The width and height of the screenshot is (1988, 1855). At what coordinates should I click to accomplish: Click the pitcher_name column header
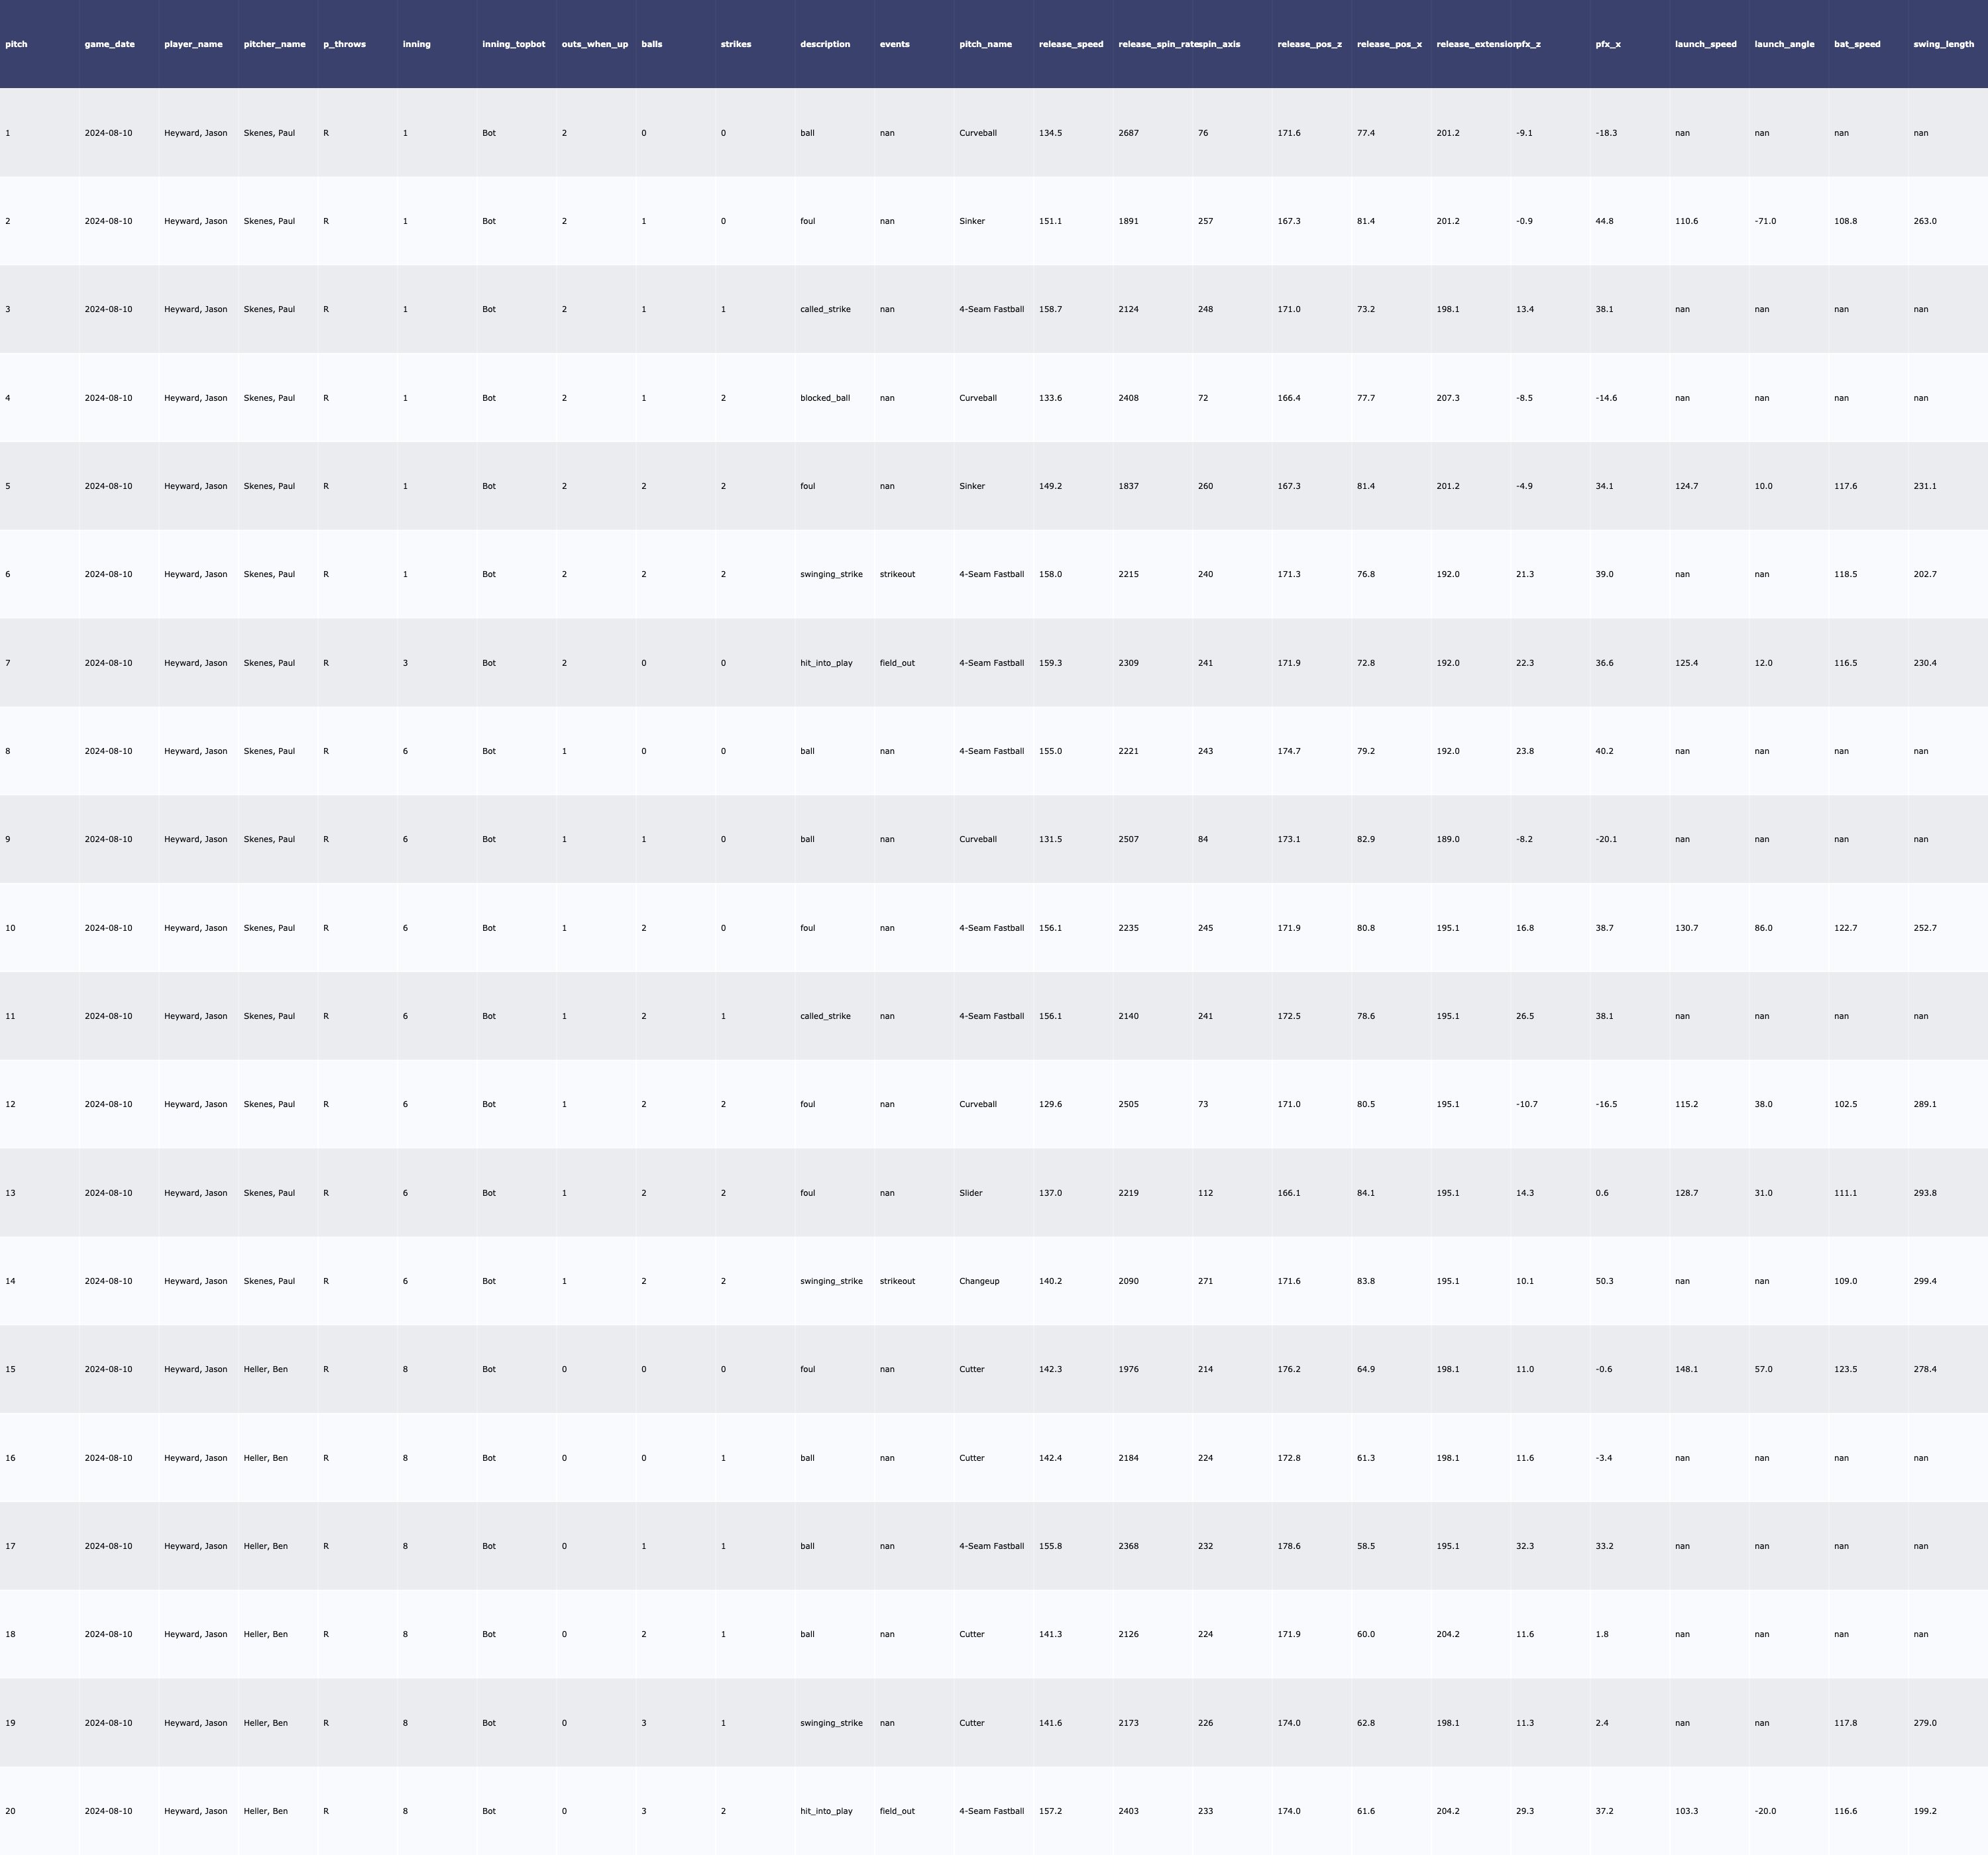(x=274, y=44)
